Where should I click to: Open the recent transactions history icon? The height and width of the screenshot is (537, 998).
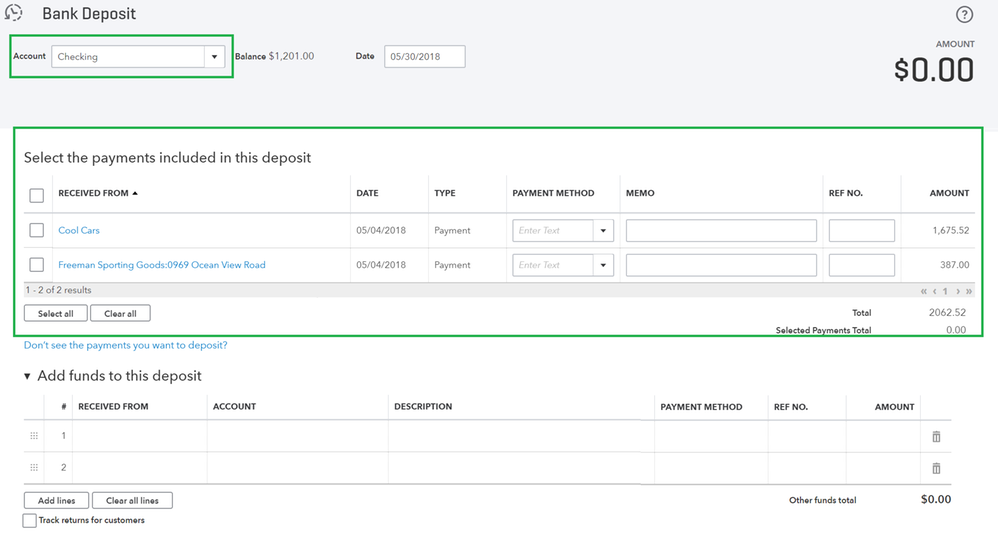coord(14,13)
